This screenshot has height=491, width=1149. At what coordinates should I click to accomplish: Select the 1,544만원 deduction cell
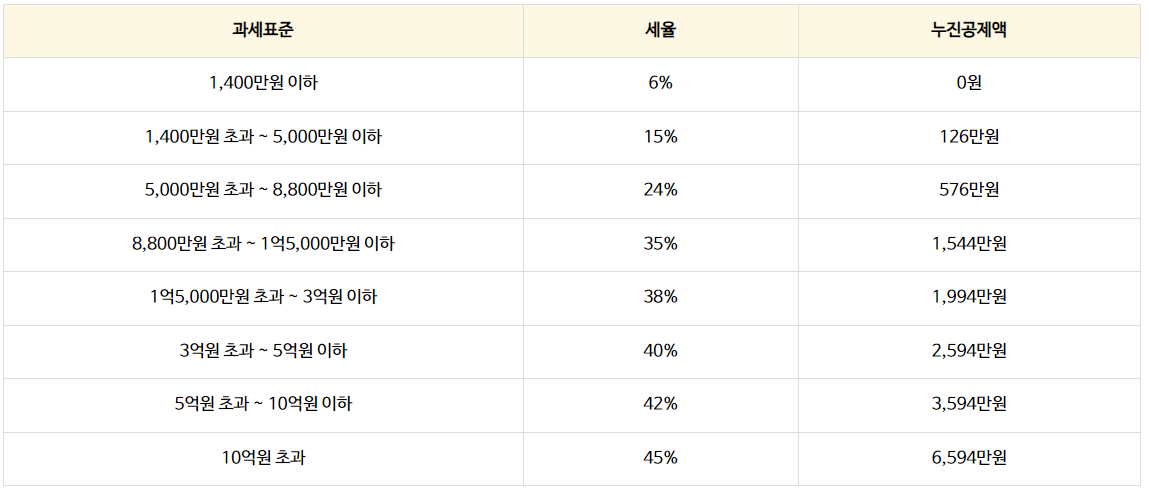pos(972,245)
